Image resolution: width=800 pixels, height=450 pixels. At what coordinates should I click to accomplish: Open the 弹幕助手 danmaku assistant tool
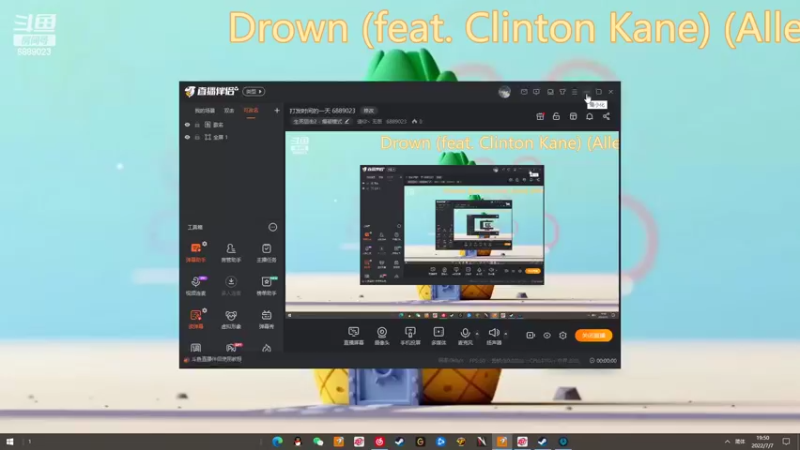pyautogui.click(x=195, y=252)
